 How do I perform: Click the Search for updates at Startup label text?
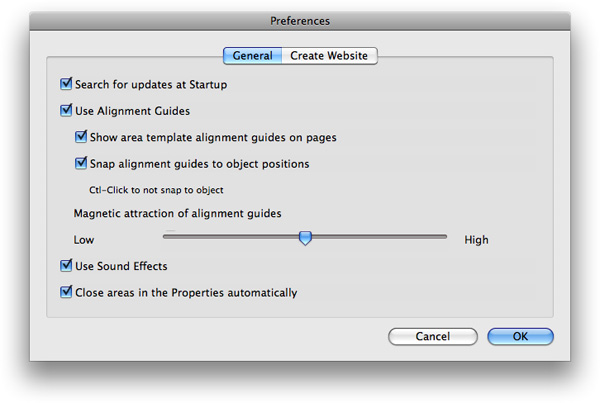coord(151,84)
